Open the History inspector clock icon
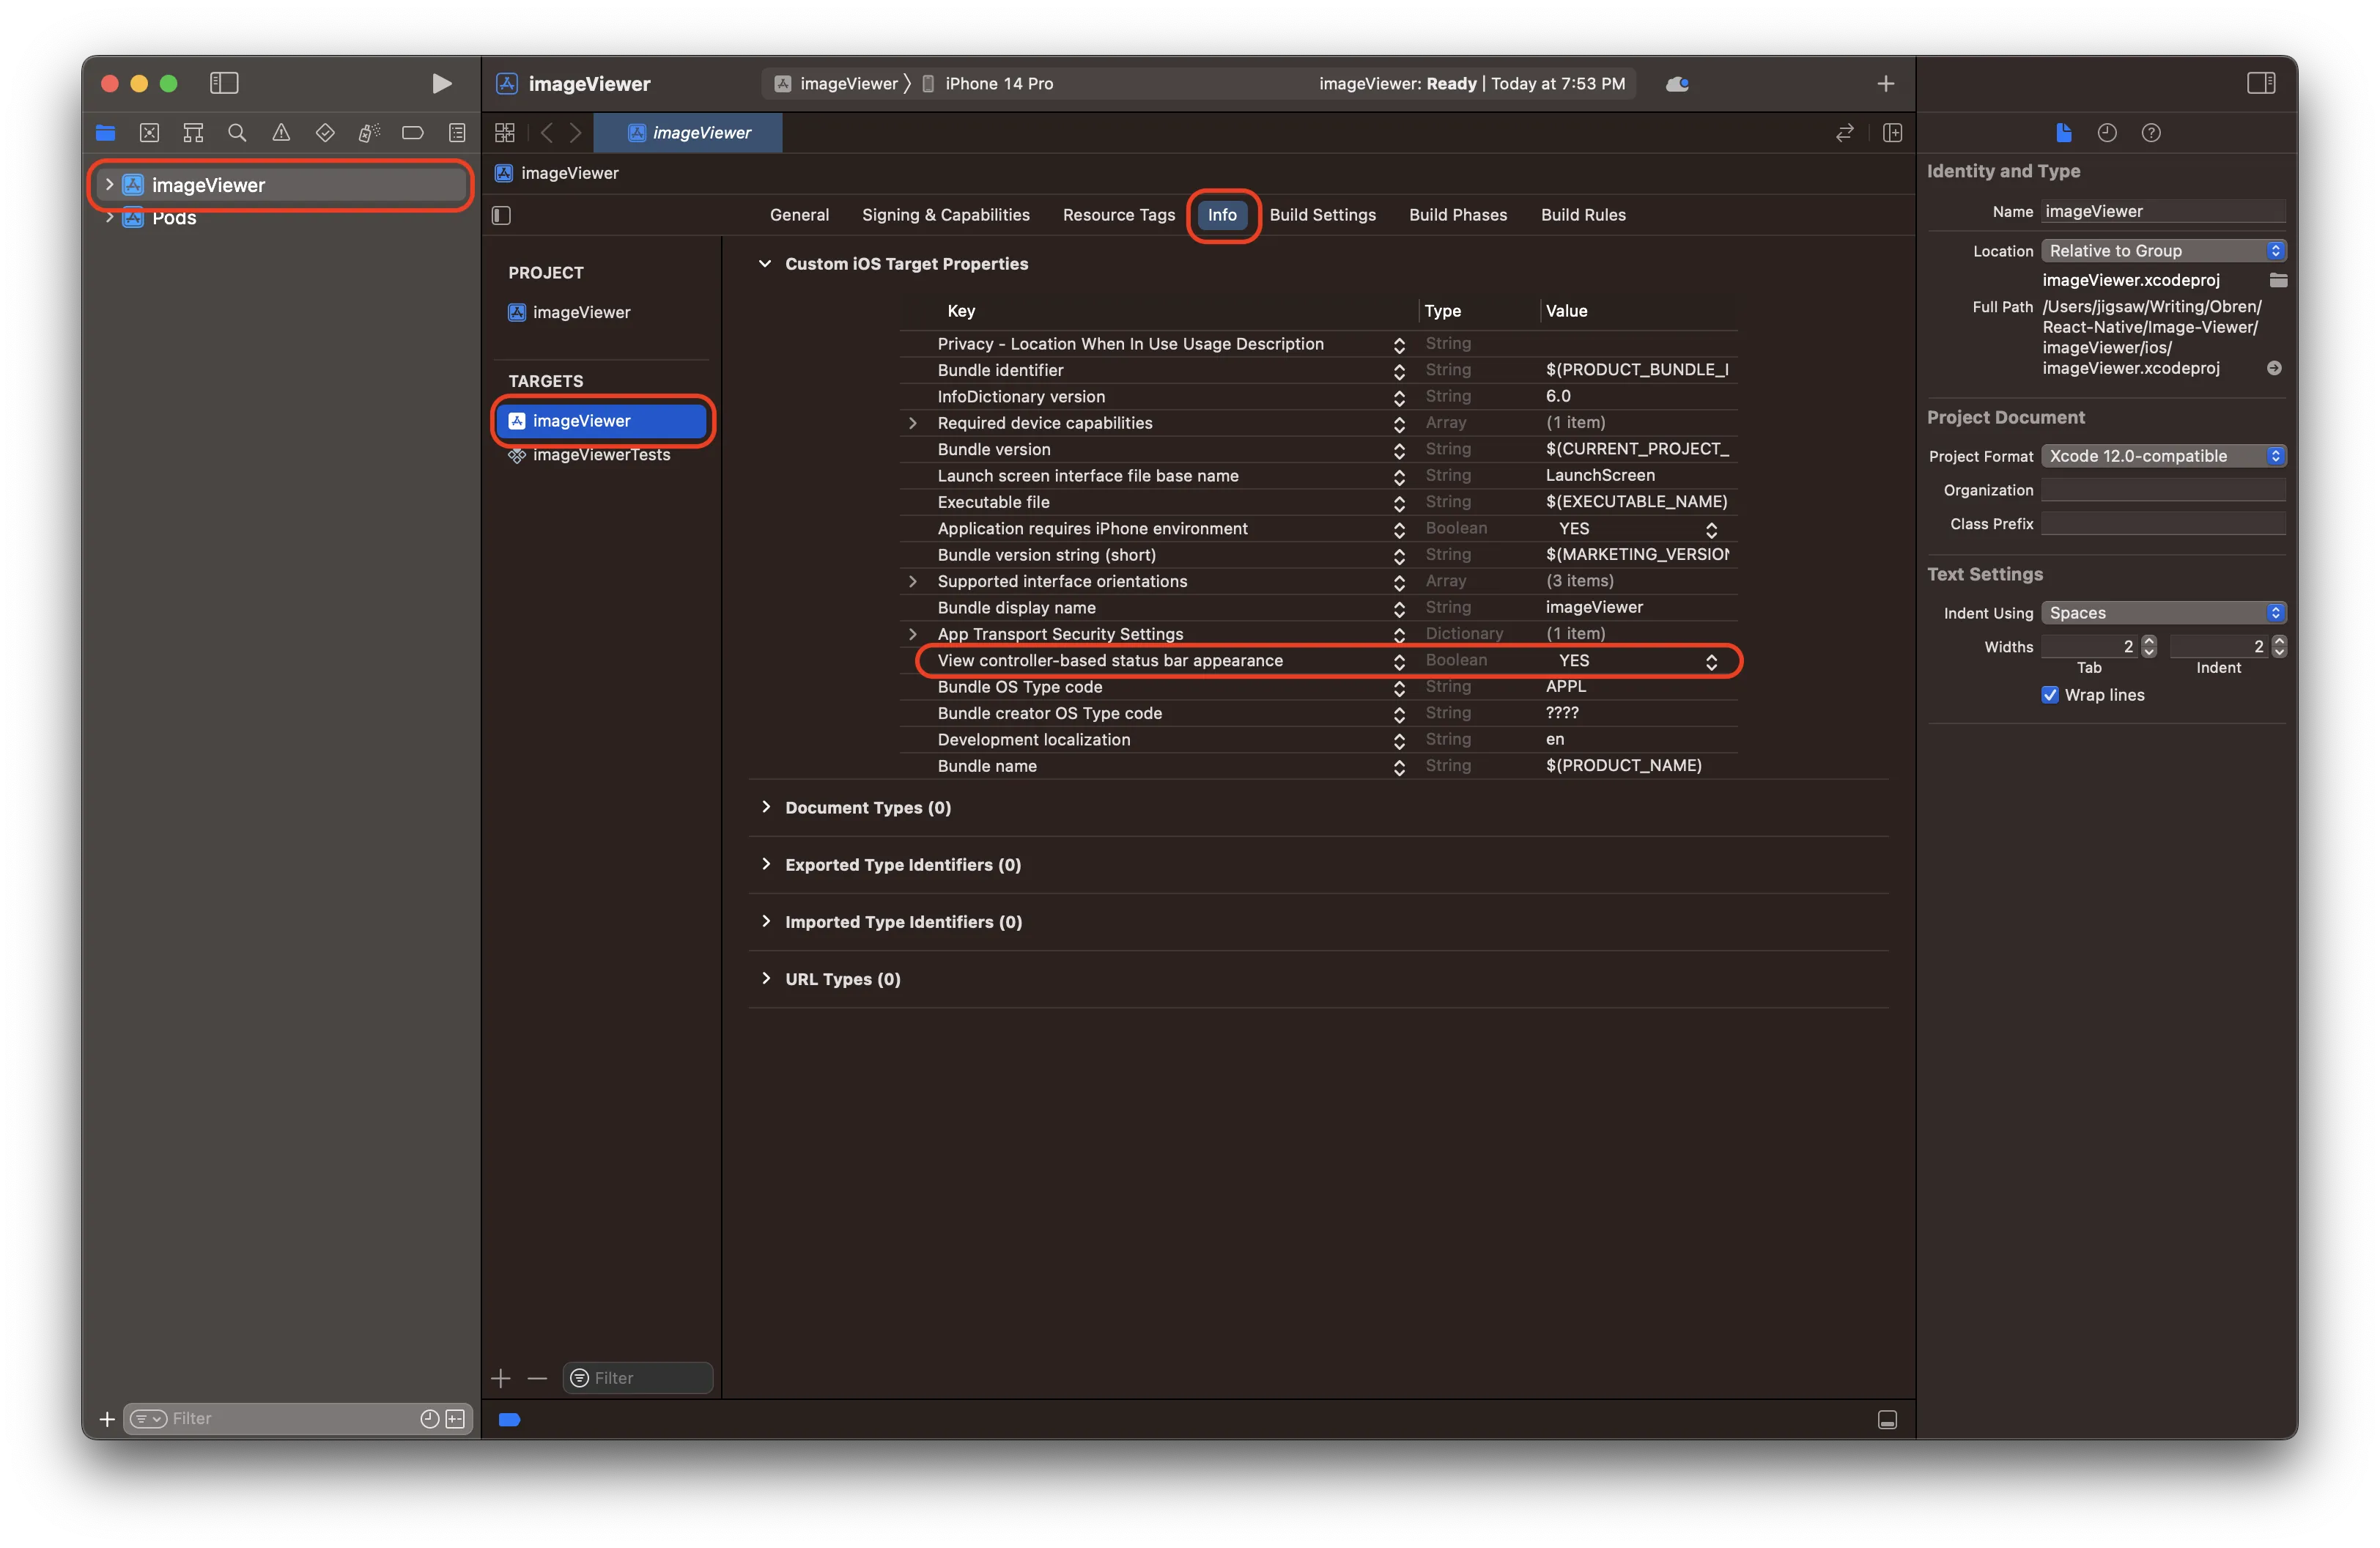The image size is (2380, 1548). pos(2108,132)
